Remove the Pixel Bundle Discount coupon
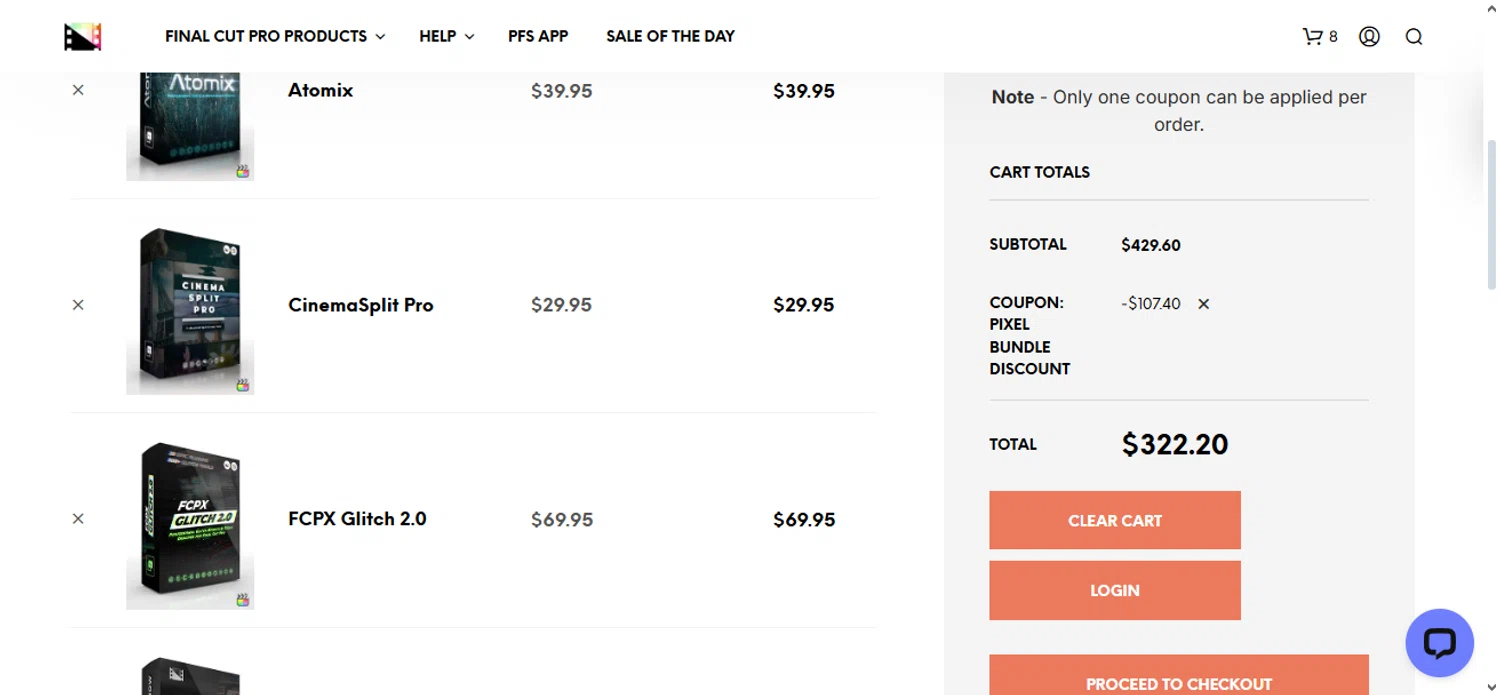Viewport: 1500px width, 695px height. [1204, 304]
